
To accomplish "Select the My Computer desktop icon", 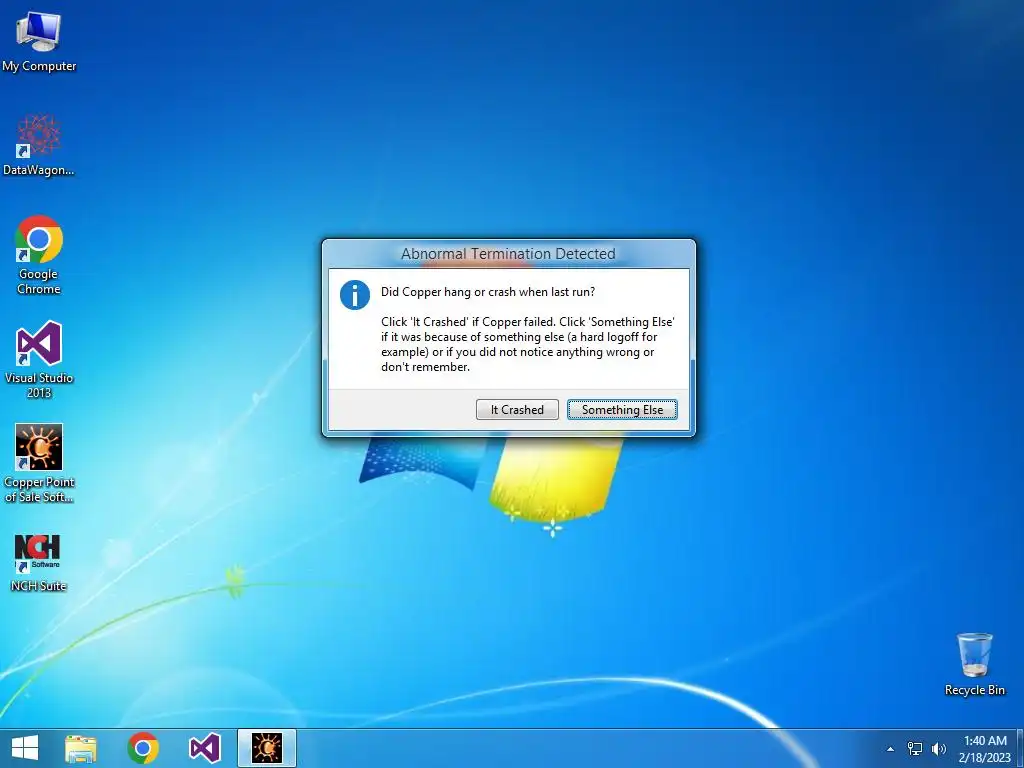I will (39, 42).
